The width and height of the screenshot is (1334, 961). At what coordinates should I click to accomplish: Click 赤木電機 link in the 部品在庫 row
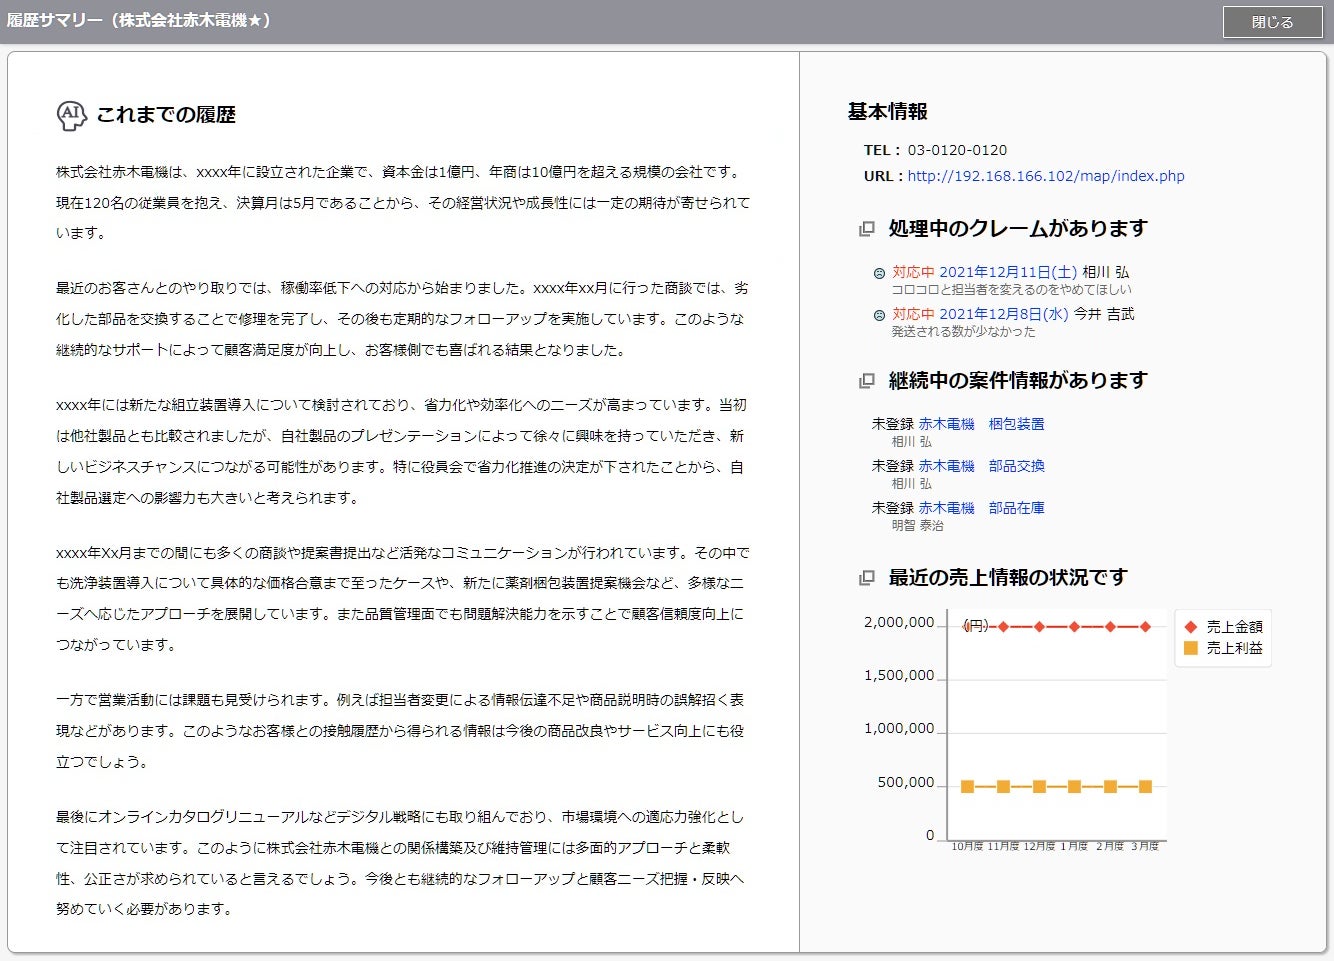(x=946, y=508)
